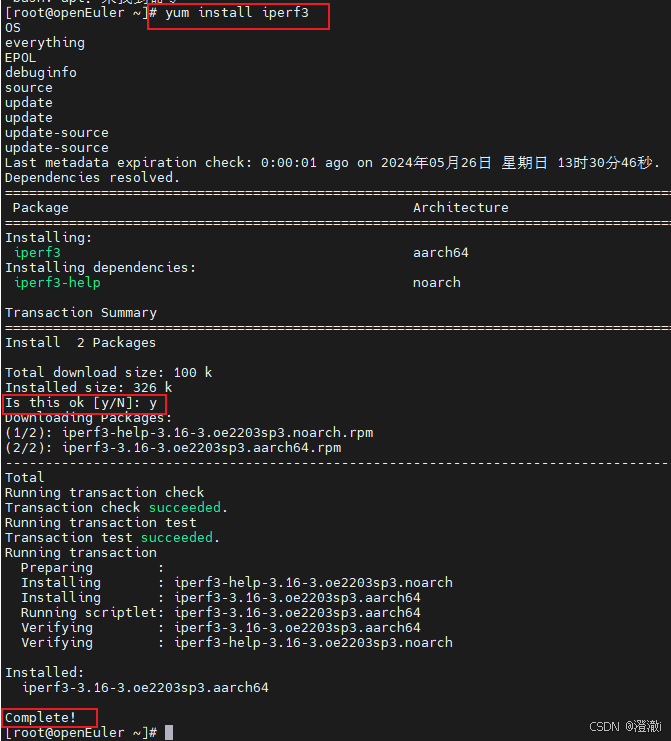Click the green 'iperf3-help' package name
Image resolution: width=671 pixels, height=741 pixels.
click(x=57, y=283)
